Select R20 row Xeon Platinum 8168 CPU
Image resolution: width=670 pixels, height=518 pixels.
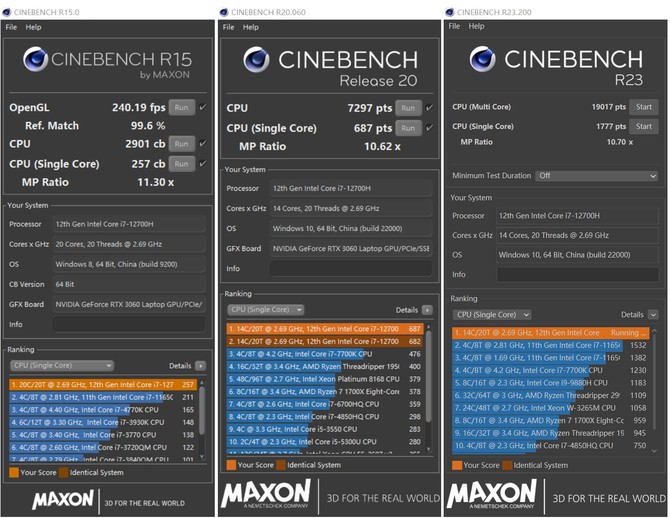point(325,379)
